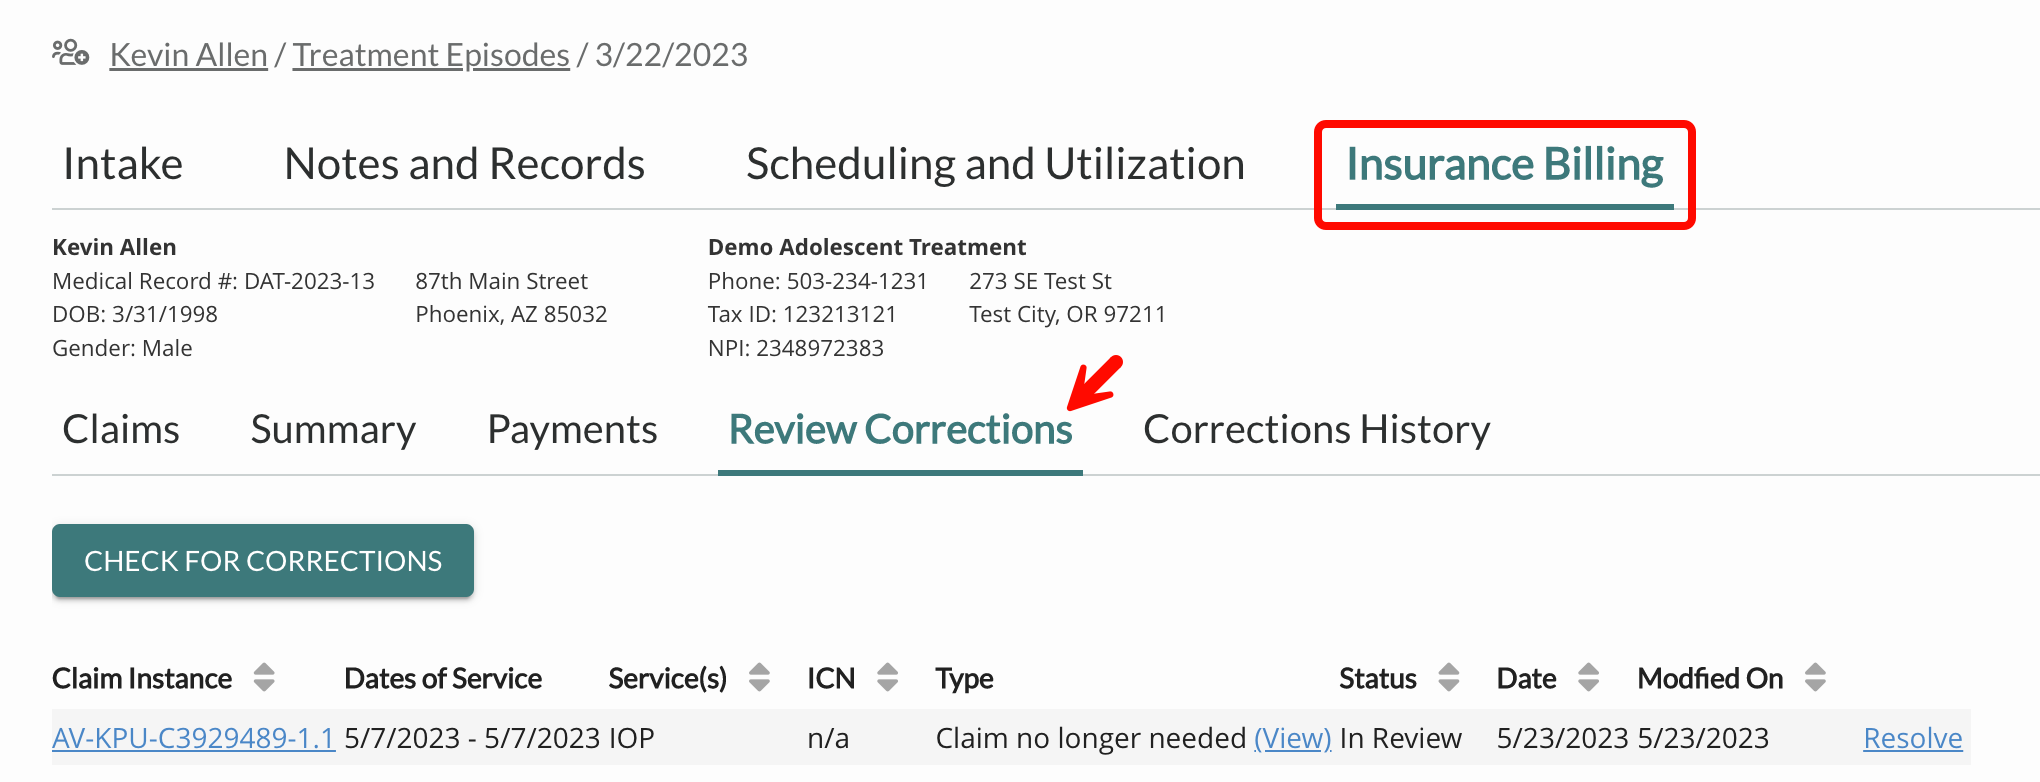Sort the table by Claim Instance
The width and height of the screenshot is (2040, 782).
point(265,678)
